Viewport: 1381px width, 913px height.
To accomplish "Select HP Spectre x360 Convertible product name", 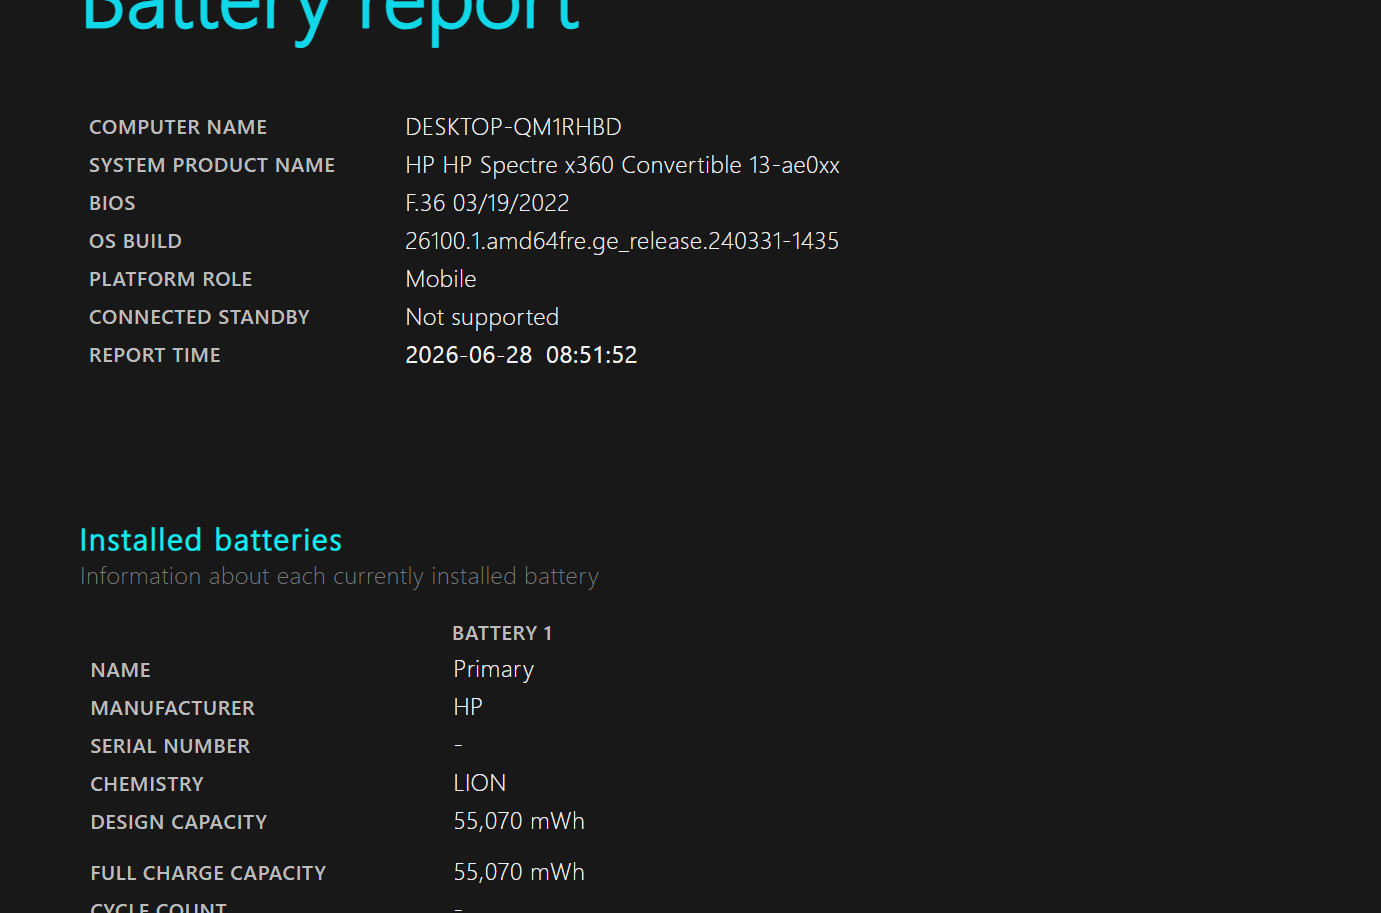I will coord(622,165).
